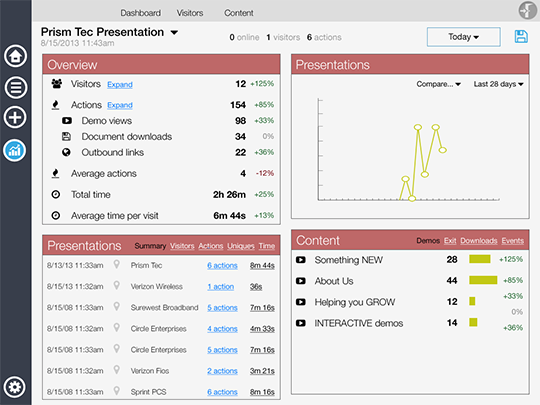
Task: Click location pin on Verizon Wireless row
Action: [x=117, y=285]
